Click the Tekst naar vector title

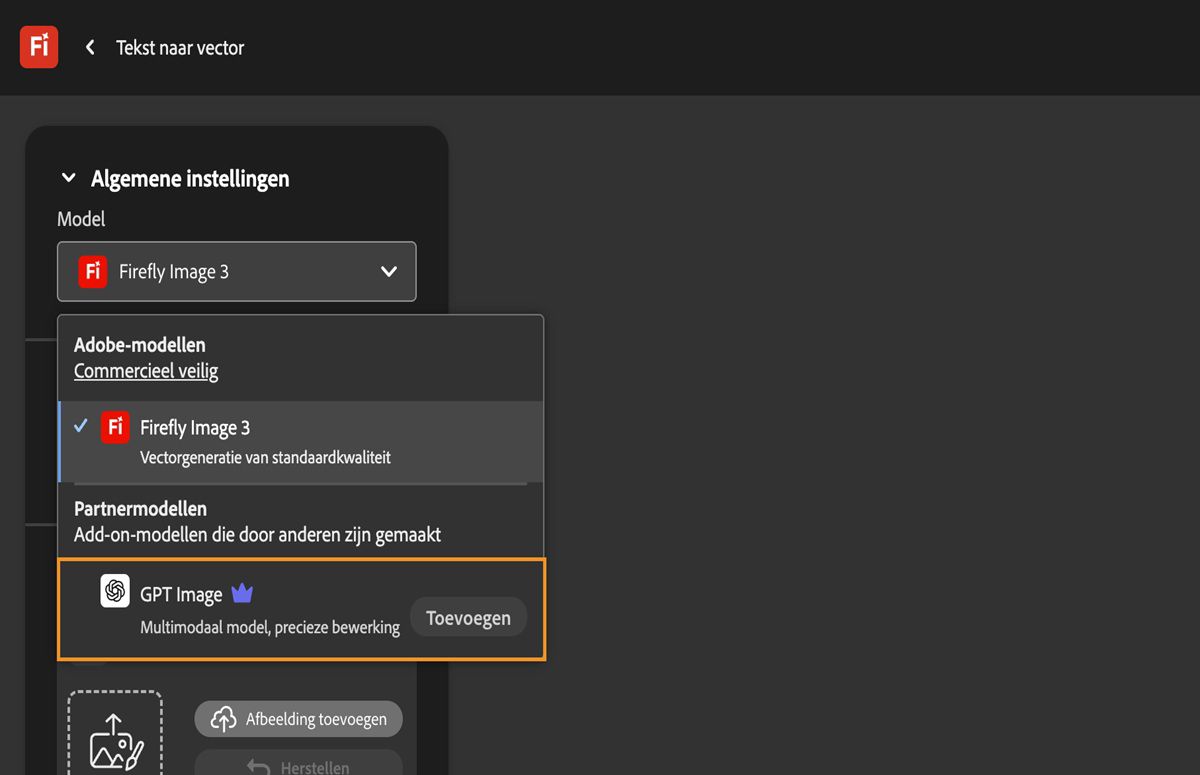pyautogui.click(x=180, y=47)
